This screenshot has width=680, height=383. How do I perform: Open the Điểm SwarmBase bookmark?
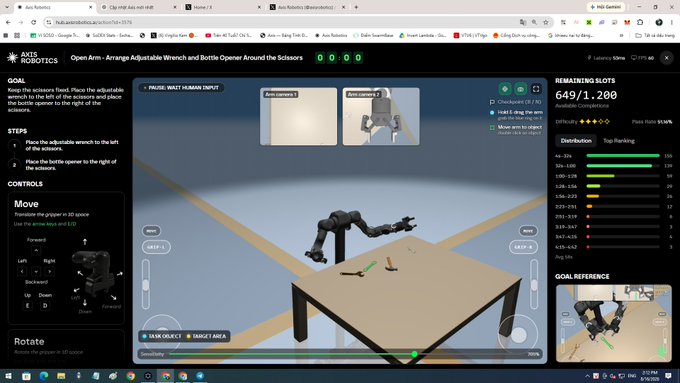373,36
